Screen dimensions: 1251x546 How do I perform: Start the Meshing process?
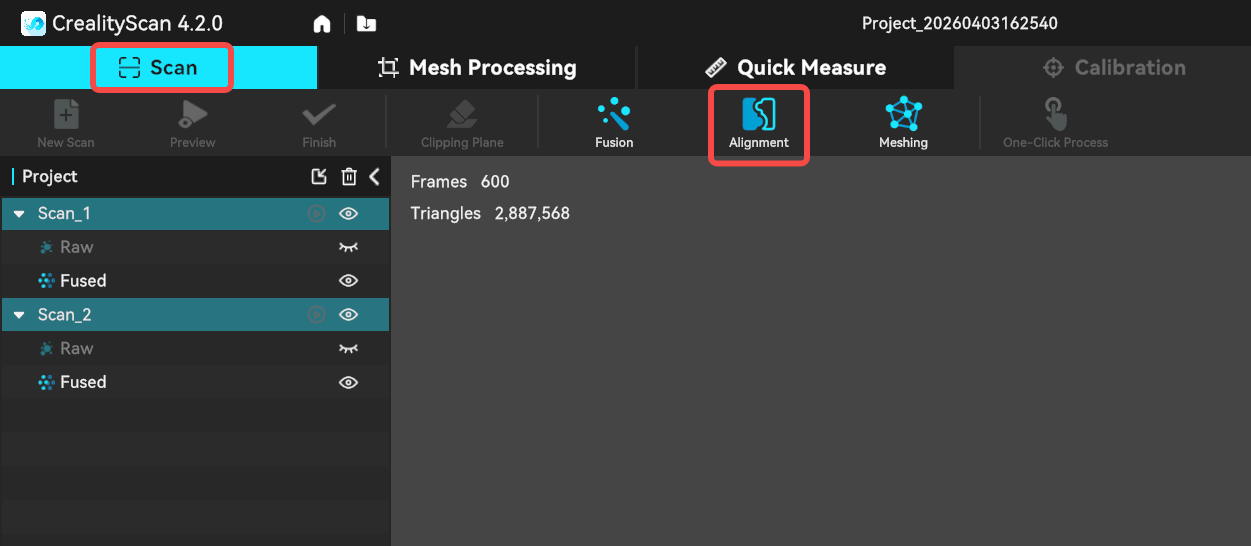point(903,123)
